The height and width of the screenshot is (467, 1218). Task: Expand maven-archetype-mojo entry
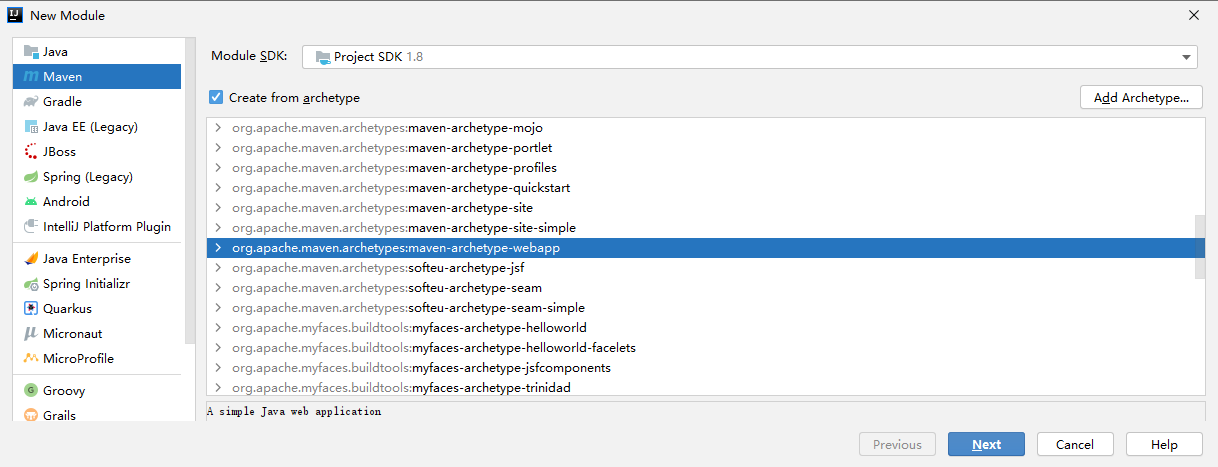pyautogui.click(x=218, y=128)
